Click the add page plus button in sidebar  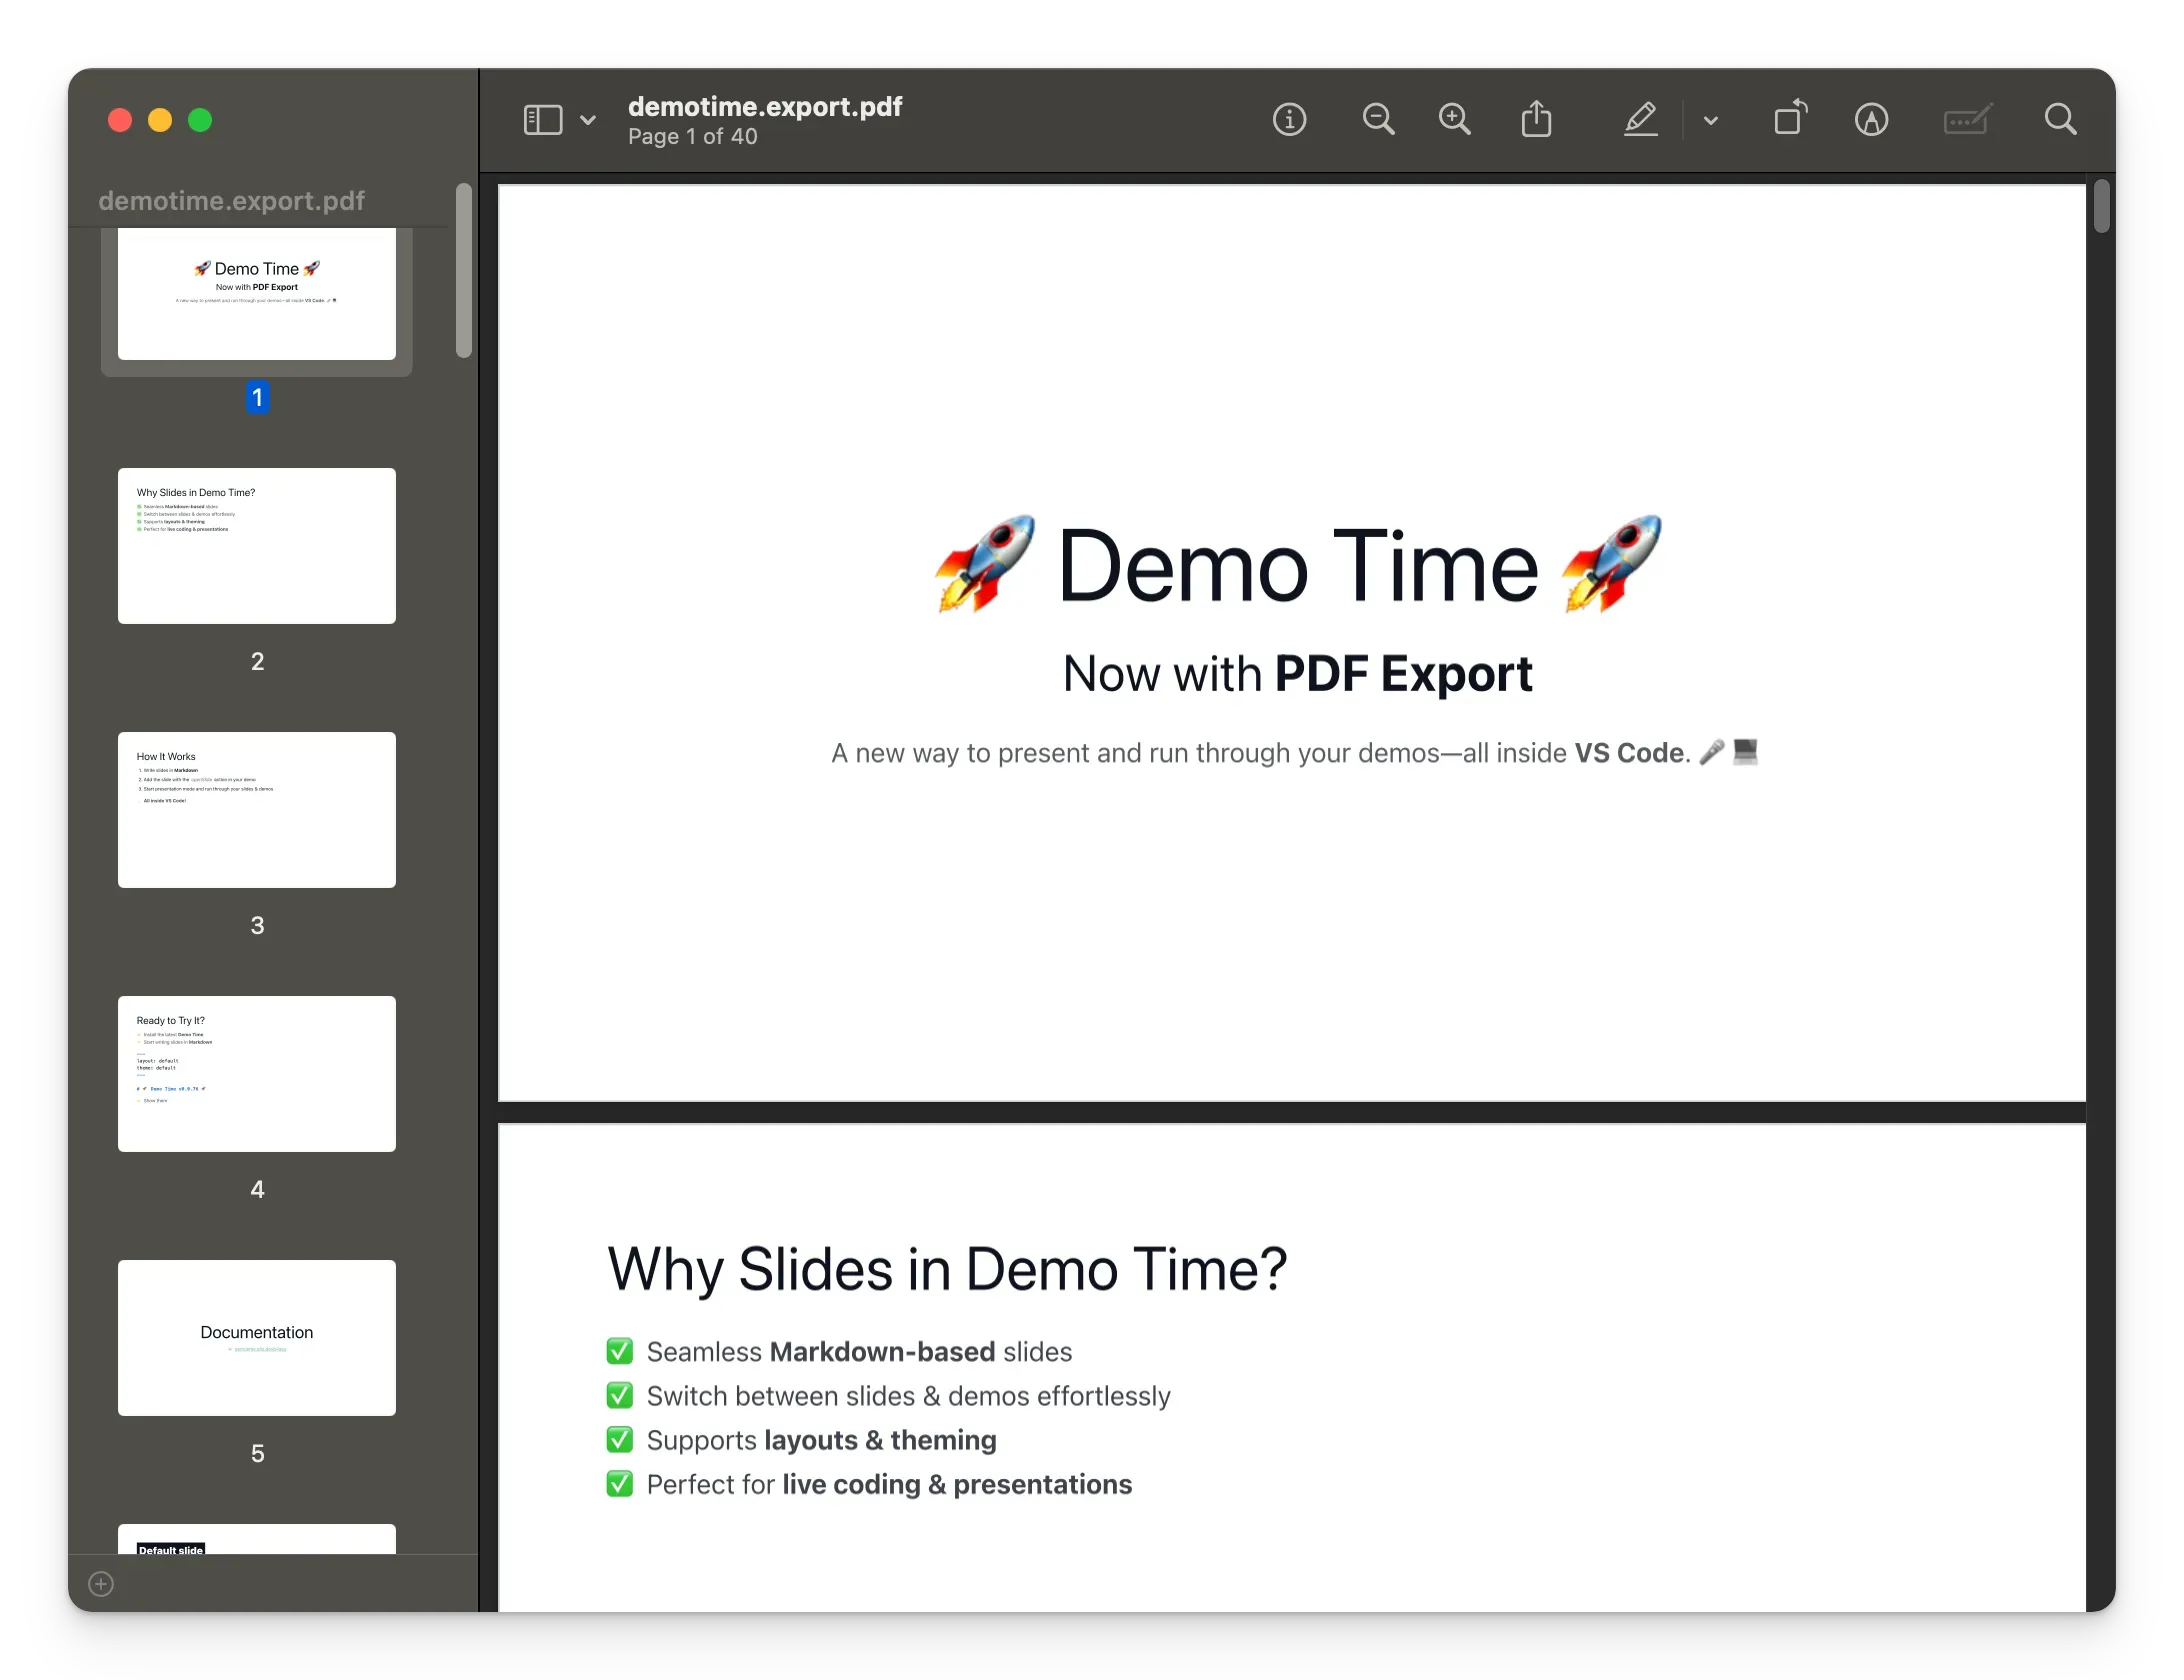coord(101,1584)
